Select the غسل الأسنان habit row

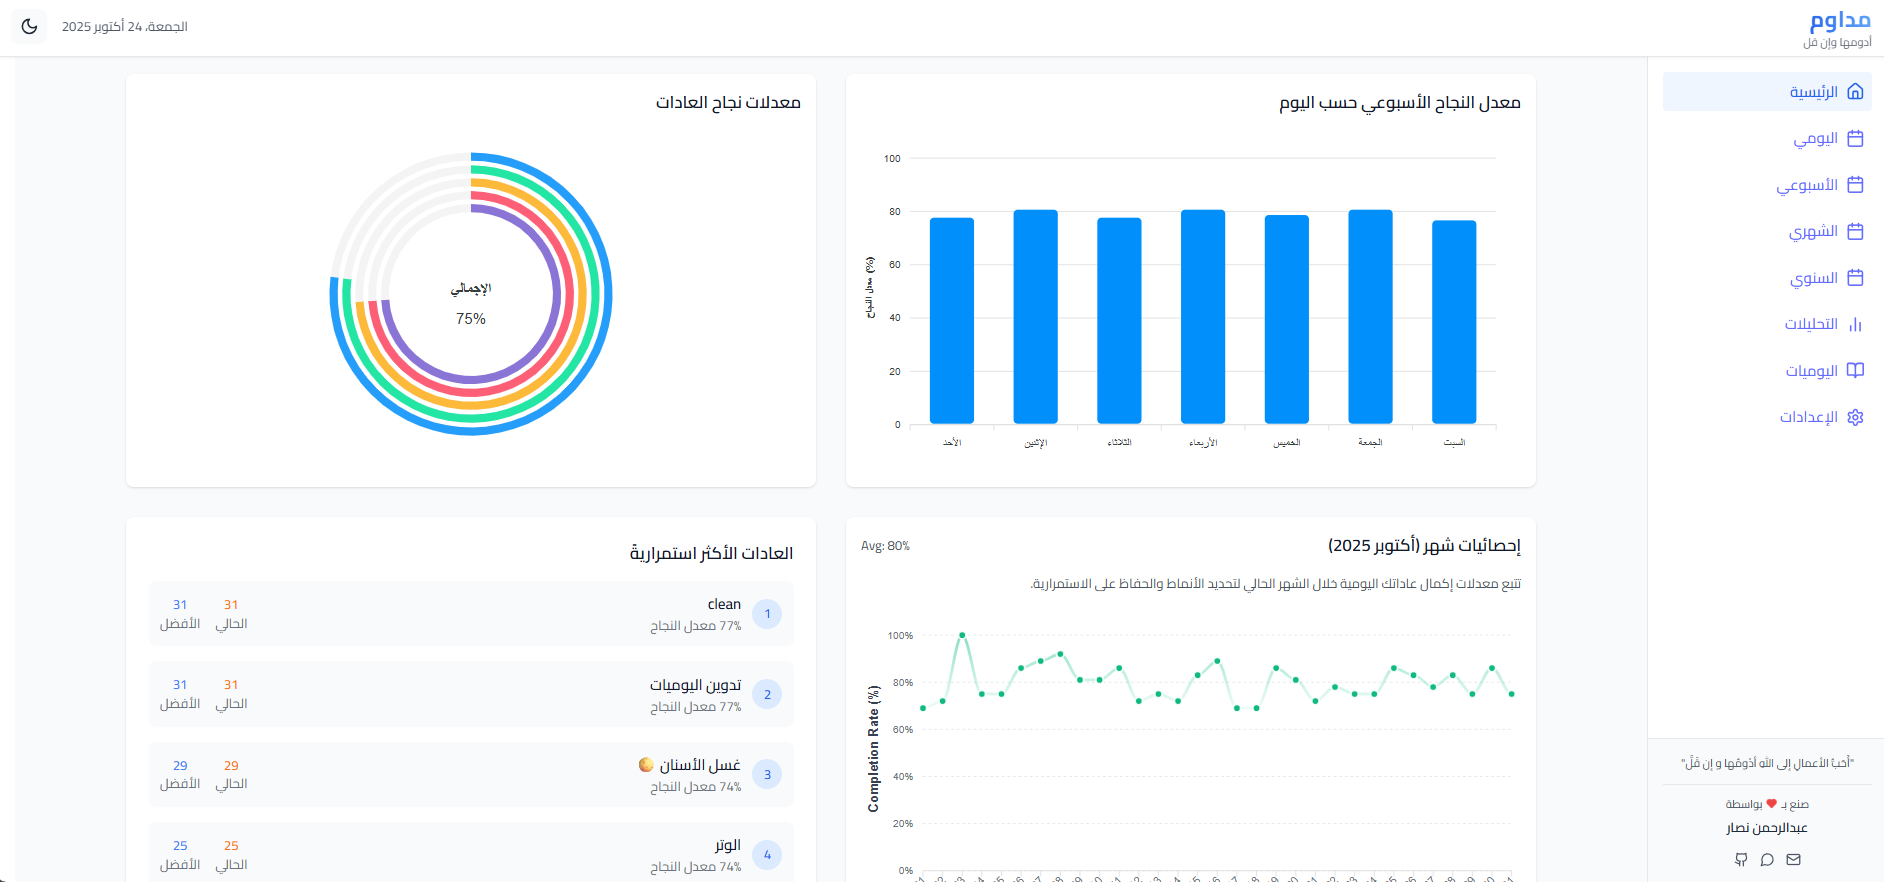click(x=471, y=774)
